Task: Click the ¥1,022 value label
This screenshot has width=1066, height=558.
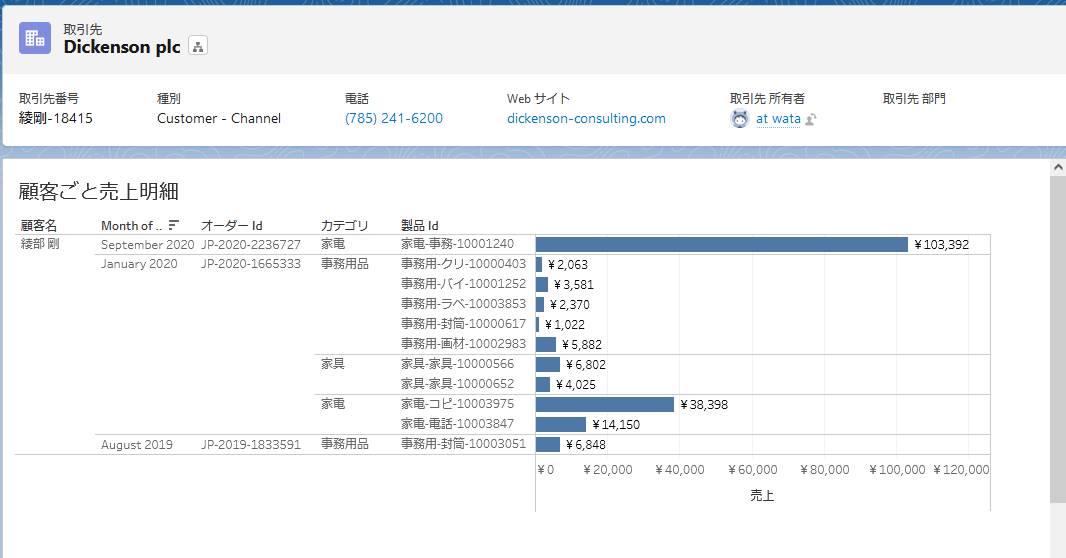Action: click(x=565, y=325)
